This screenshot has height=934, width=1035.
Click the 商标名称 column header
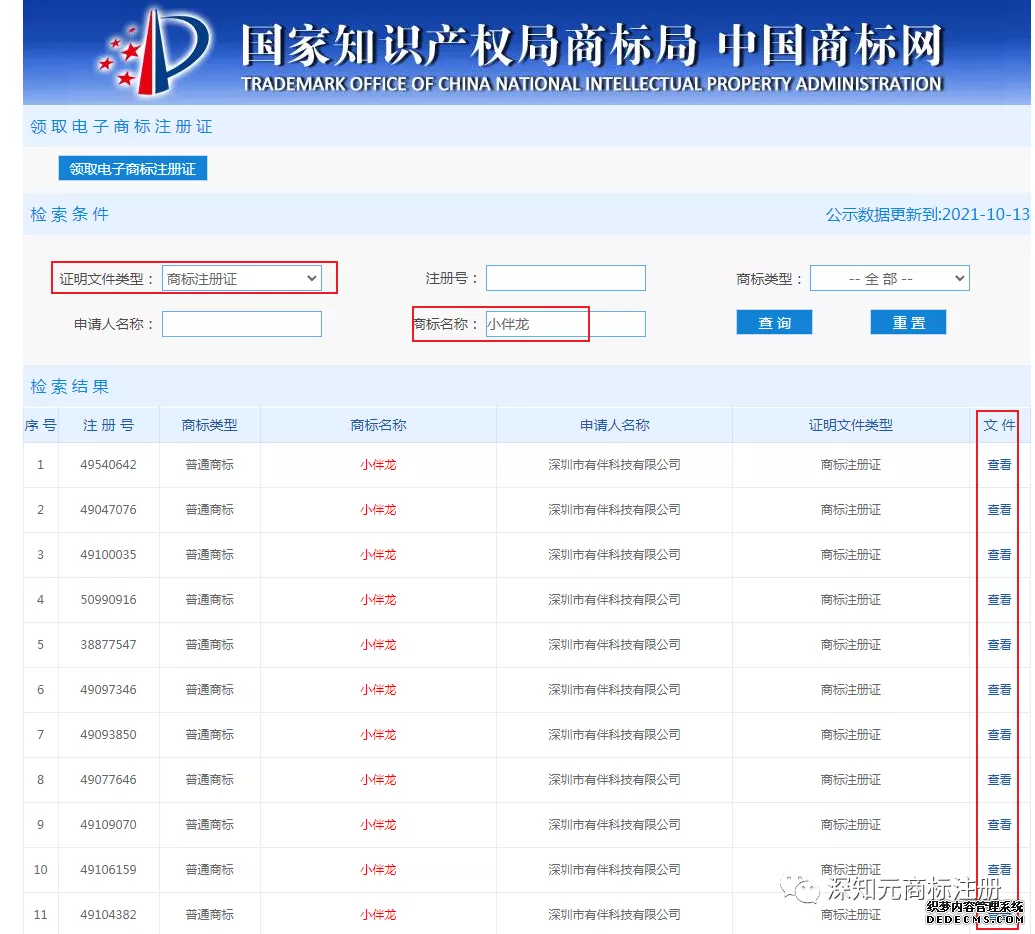click(x=378, y=425)
